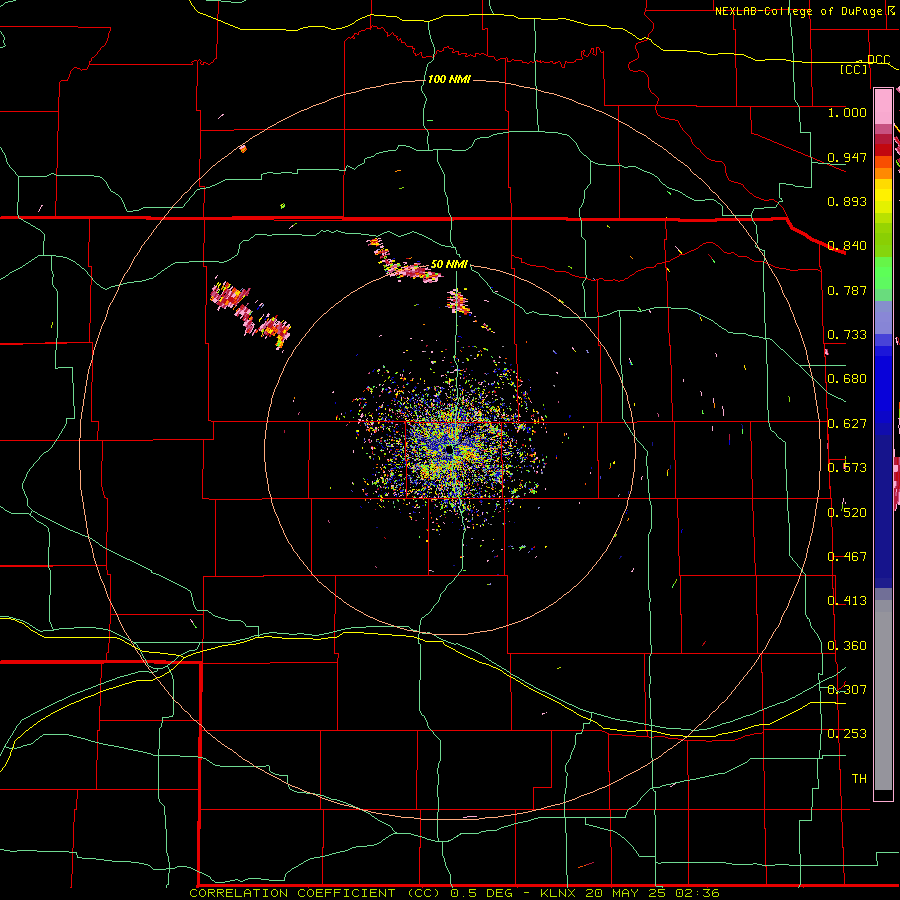The image size is (900, 900).
Task: Click the 50 NMI range ring label
Action: (x=449, y=264)
